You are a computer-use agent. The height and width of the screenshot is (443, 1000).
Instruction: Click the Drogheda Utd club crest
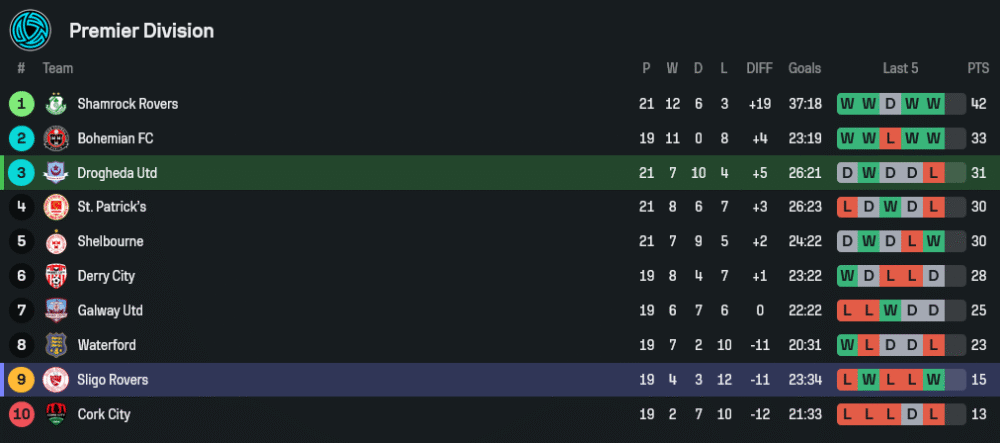[55, 173]
